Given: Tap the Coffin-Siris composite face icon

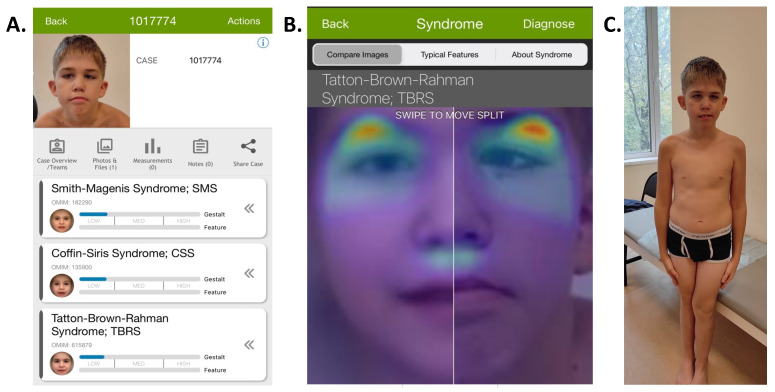Looking at the screenshot, I should [x=62, y=285].
